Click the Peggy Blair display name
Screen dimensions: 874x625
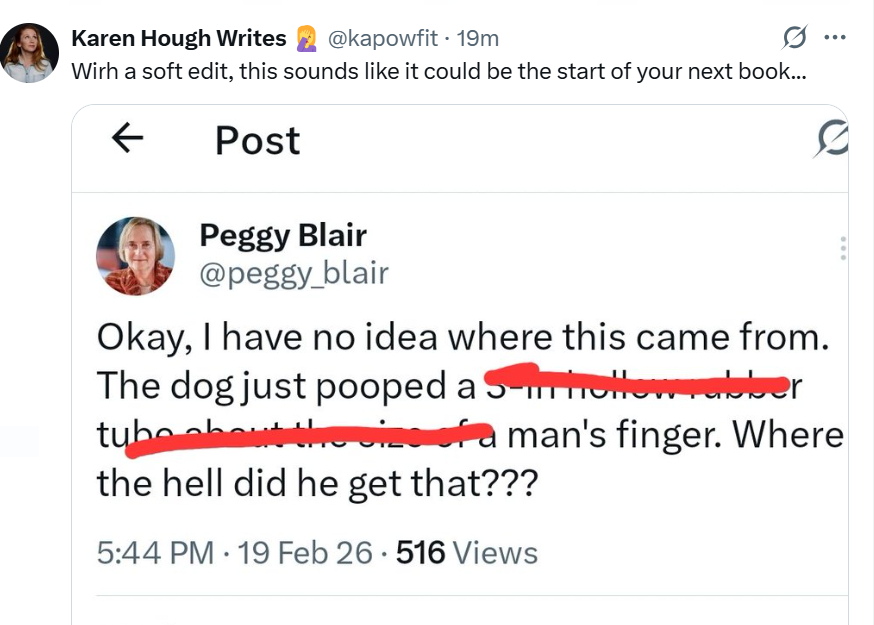pyautogui.click(x=283, y=235)
